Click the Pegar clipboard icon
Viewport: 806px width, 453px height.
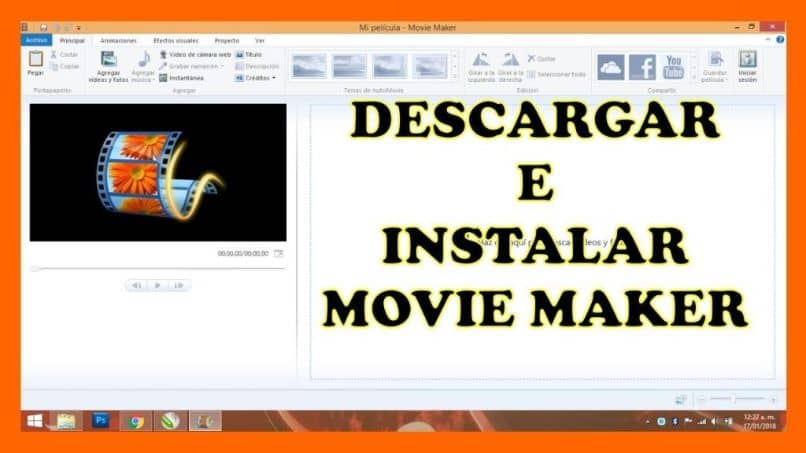[x=35, y=59]
